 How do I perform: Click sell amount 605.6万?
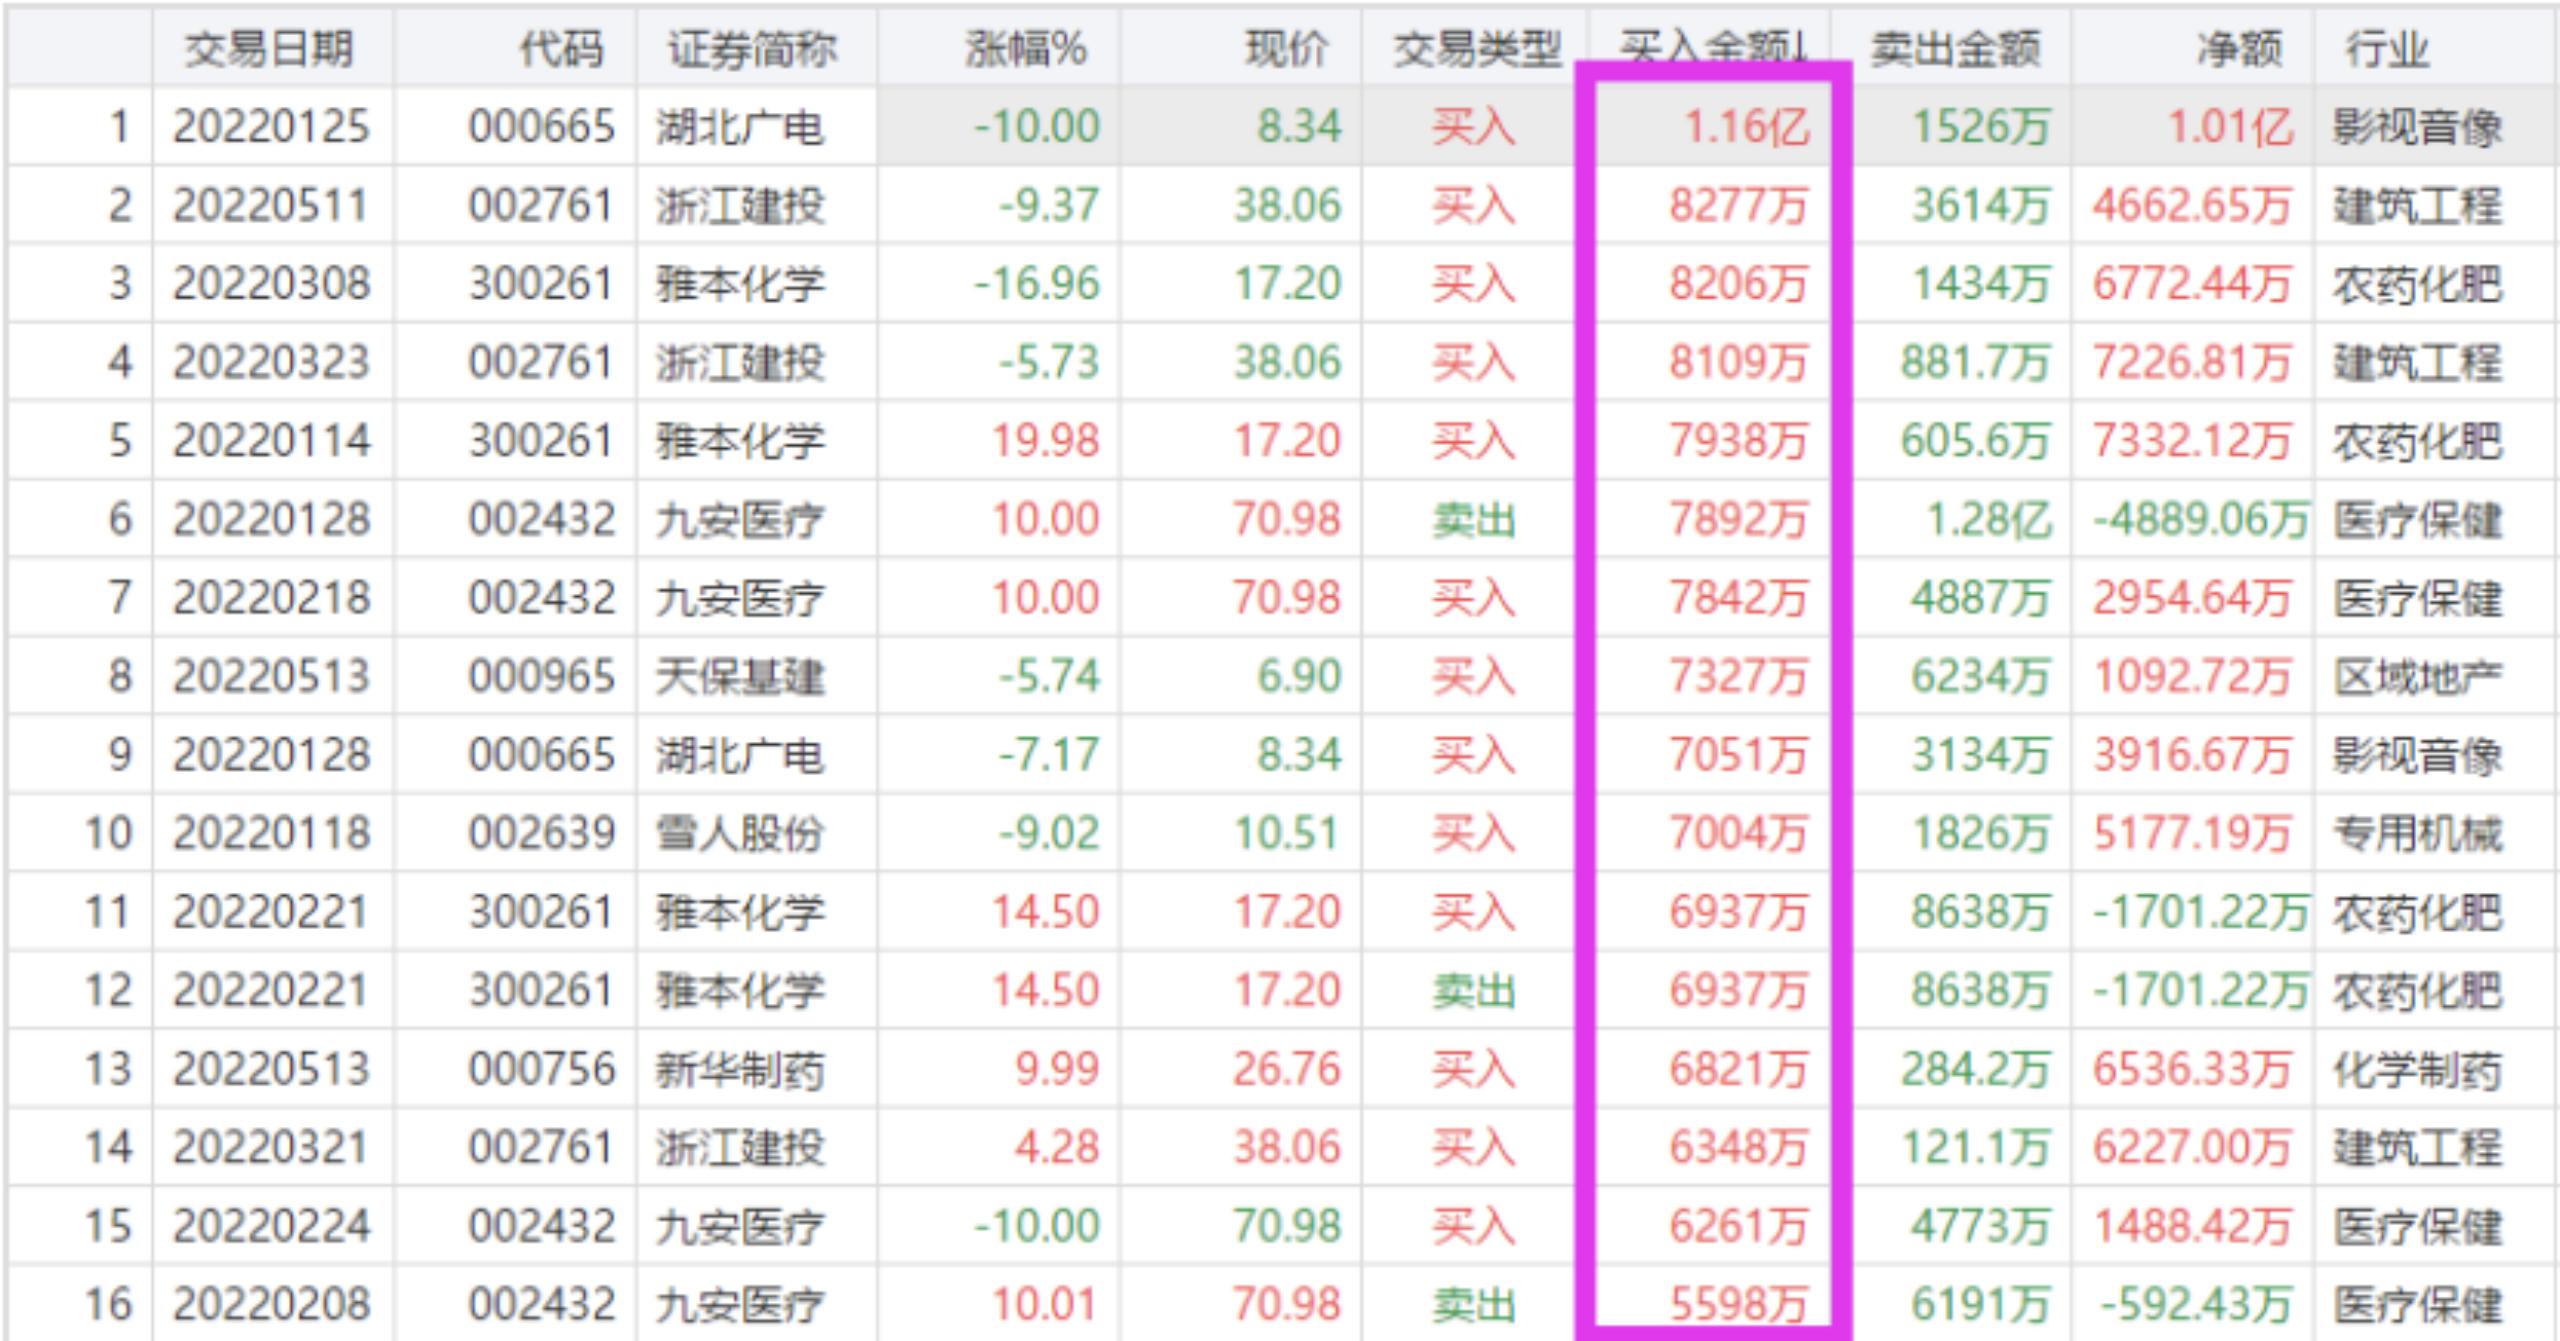[x=1975, y=441]
